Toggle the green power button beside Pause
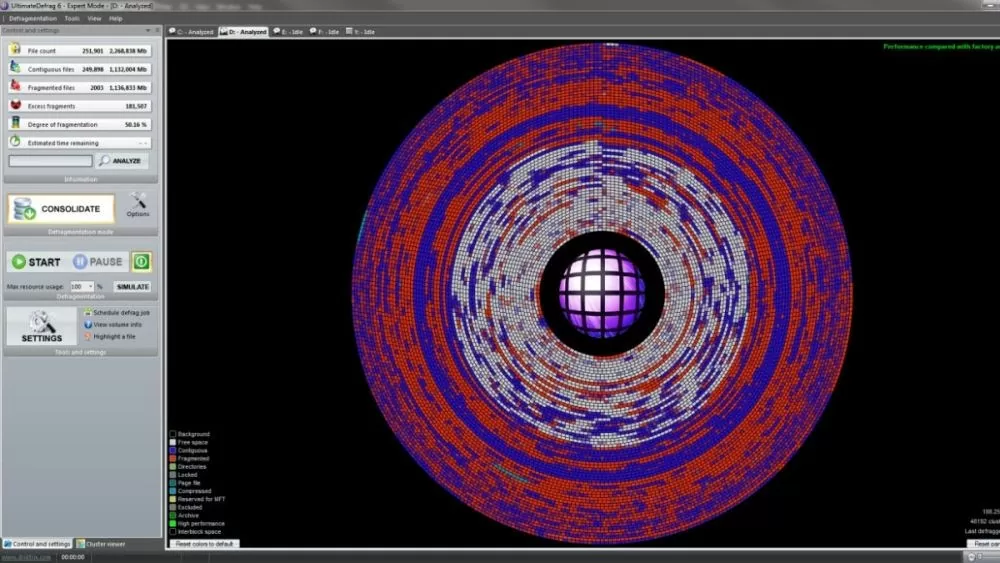The width and height of the screenshot is (1000, 563). [142, 262]
